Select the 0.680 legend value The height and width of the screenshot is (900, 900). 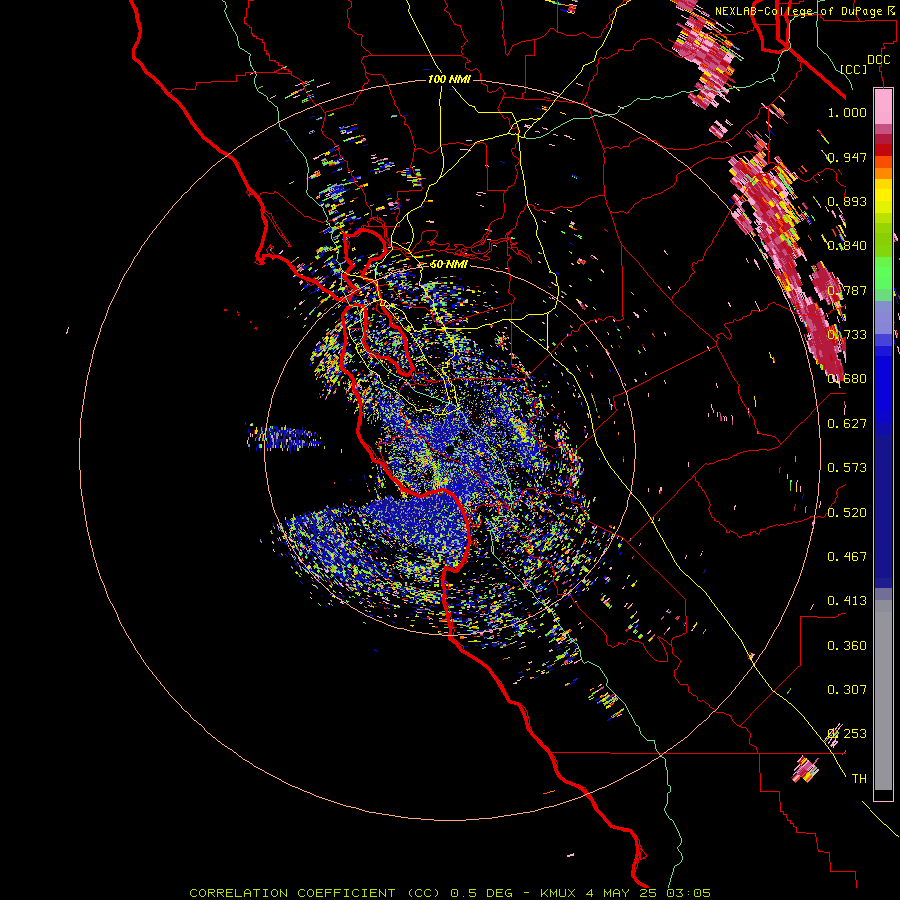[x=847, y=379]
